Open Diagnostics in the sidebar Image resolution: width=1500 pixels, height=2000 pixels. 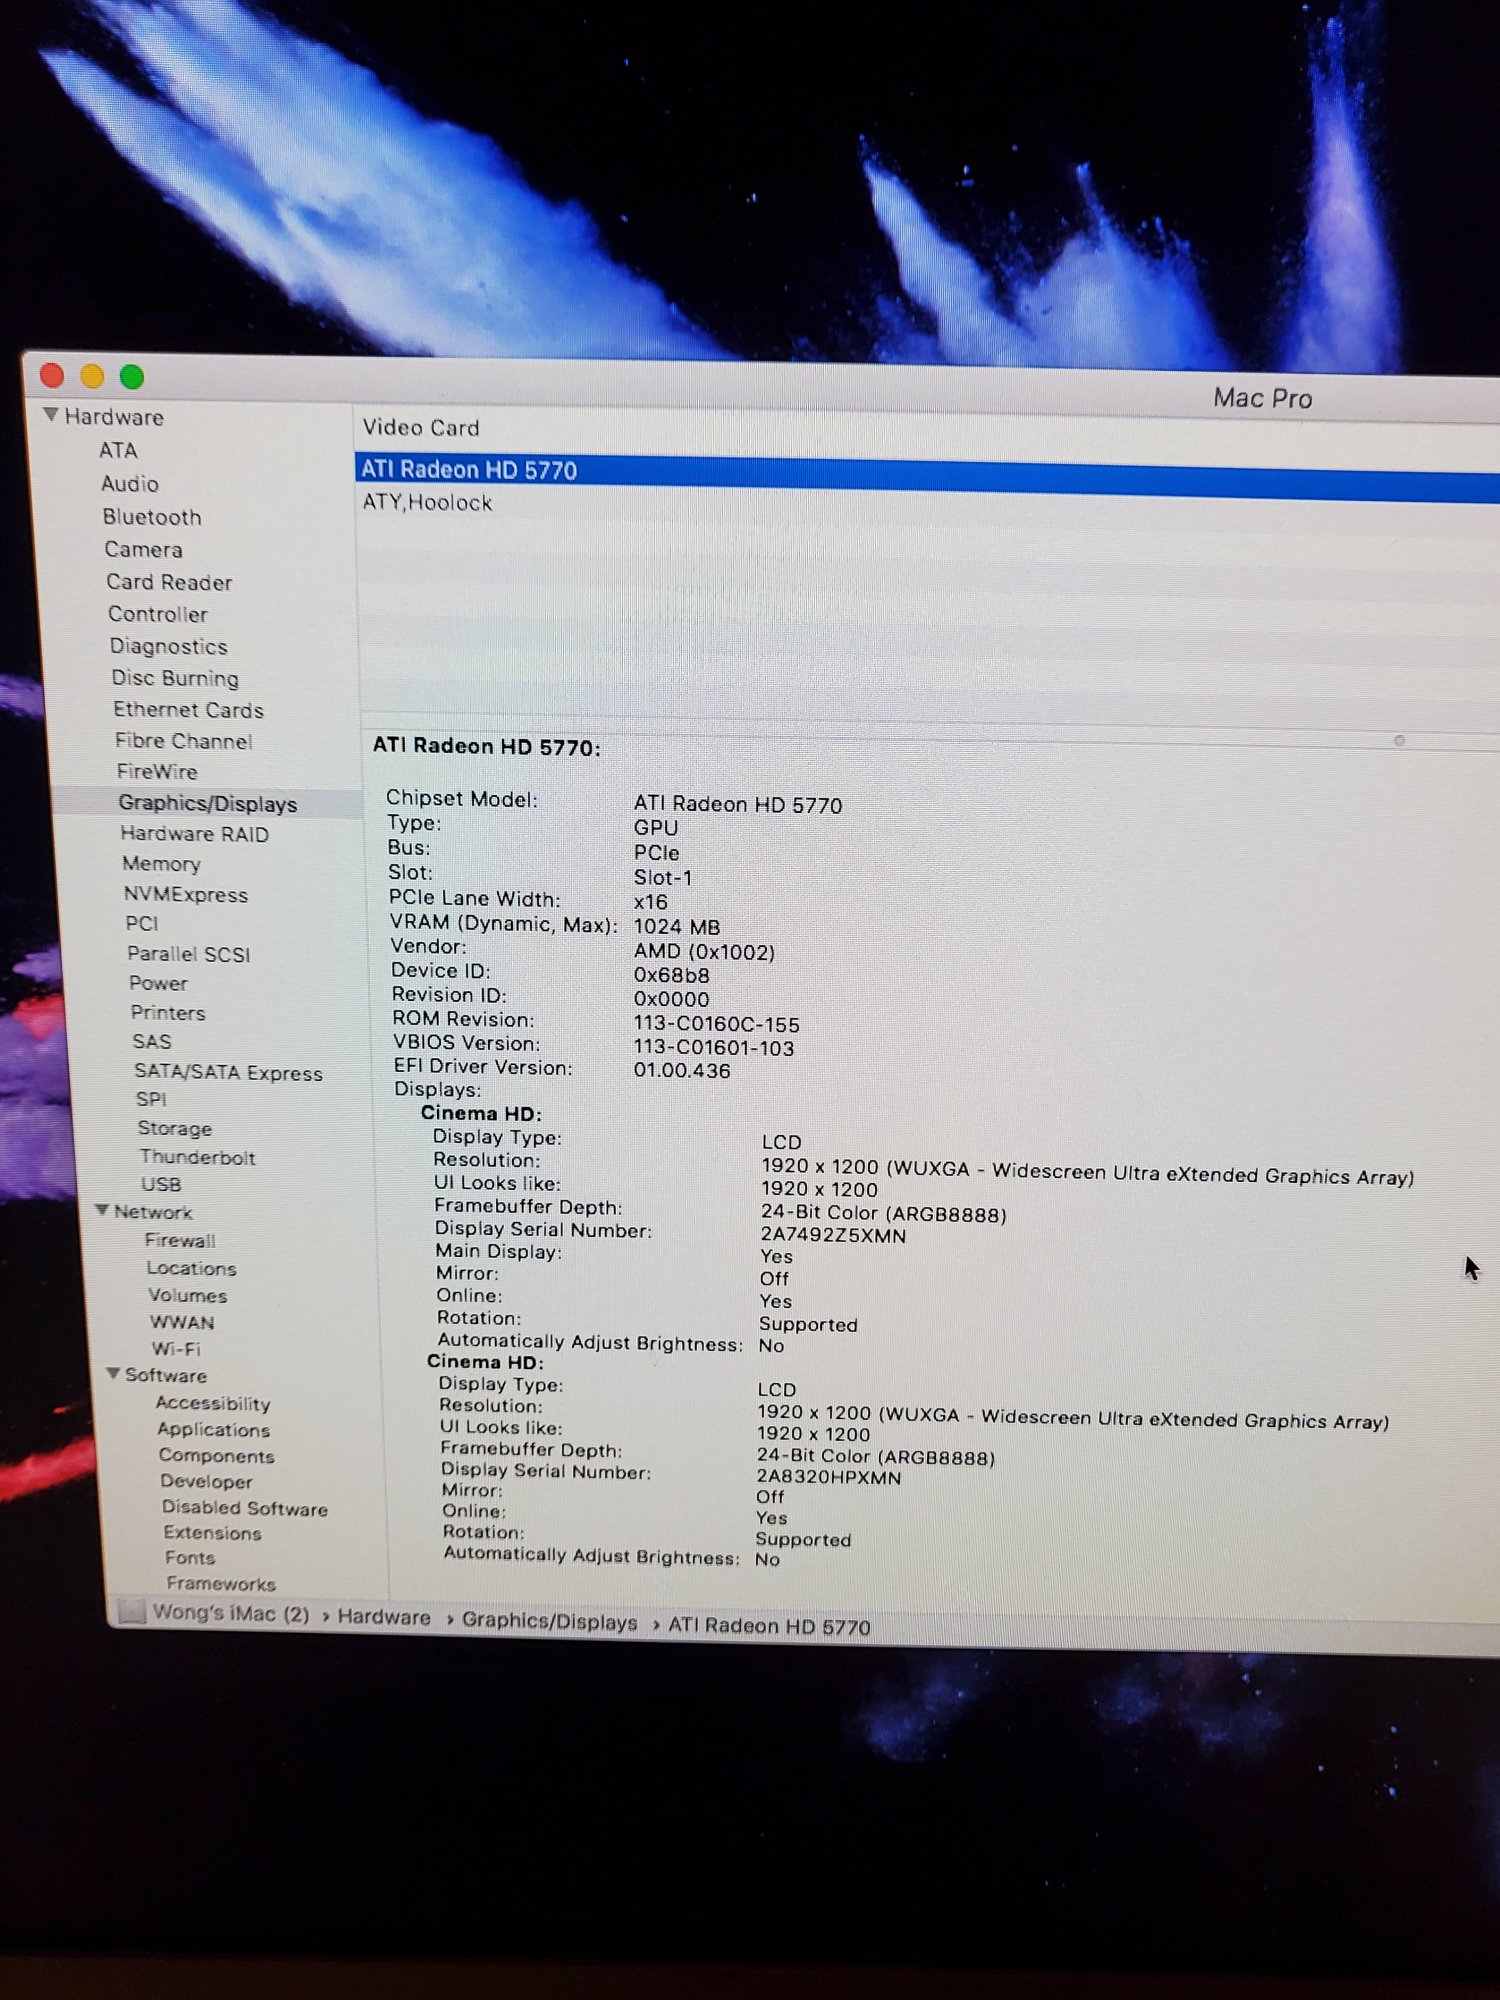tap(169, 646)
